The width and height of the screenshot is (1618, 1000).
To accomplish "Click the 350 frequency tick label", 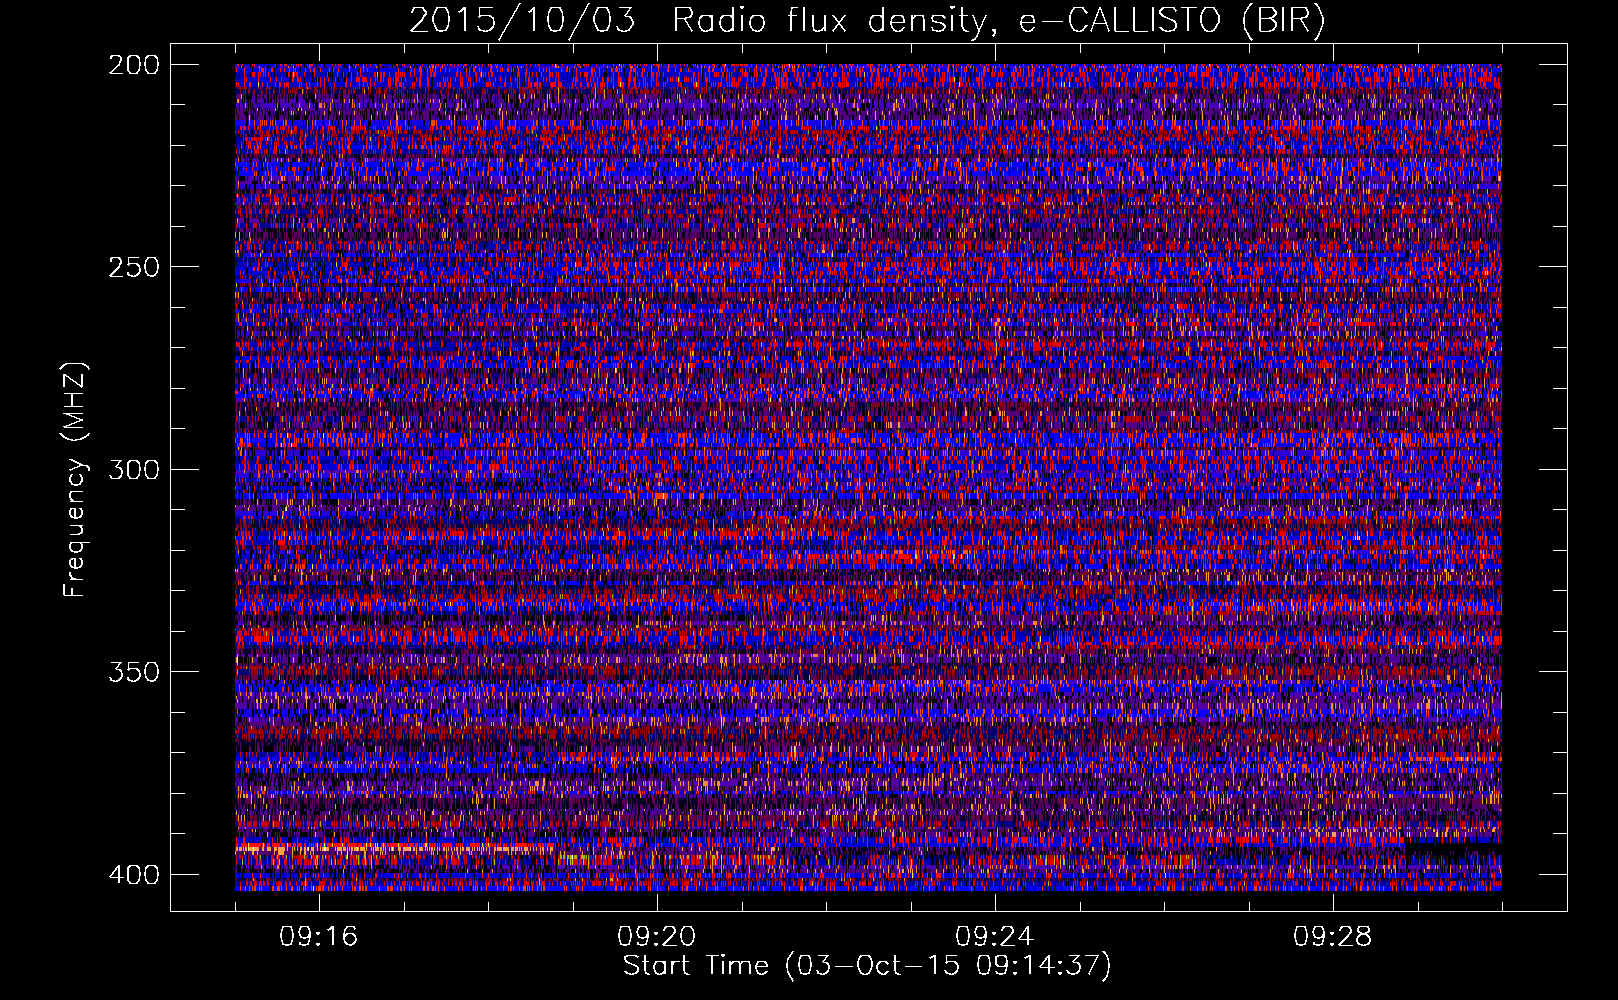I will point(134,671).
